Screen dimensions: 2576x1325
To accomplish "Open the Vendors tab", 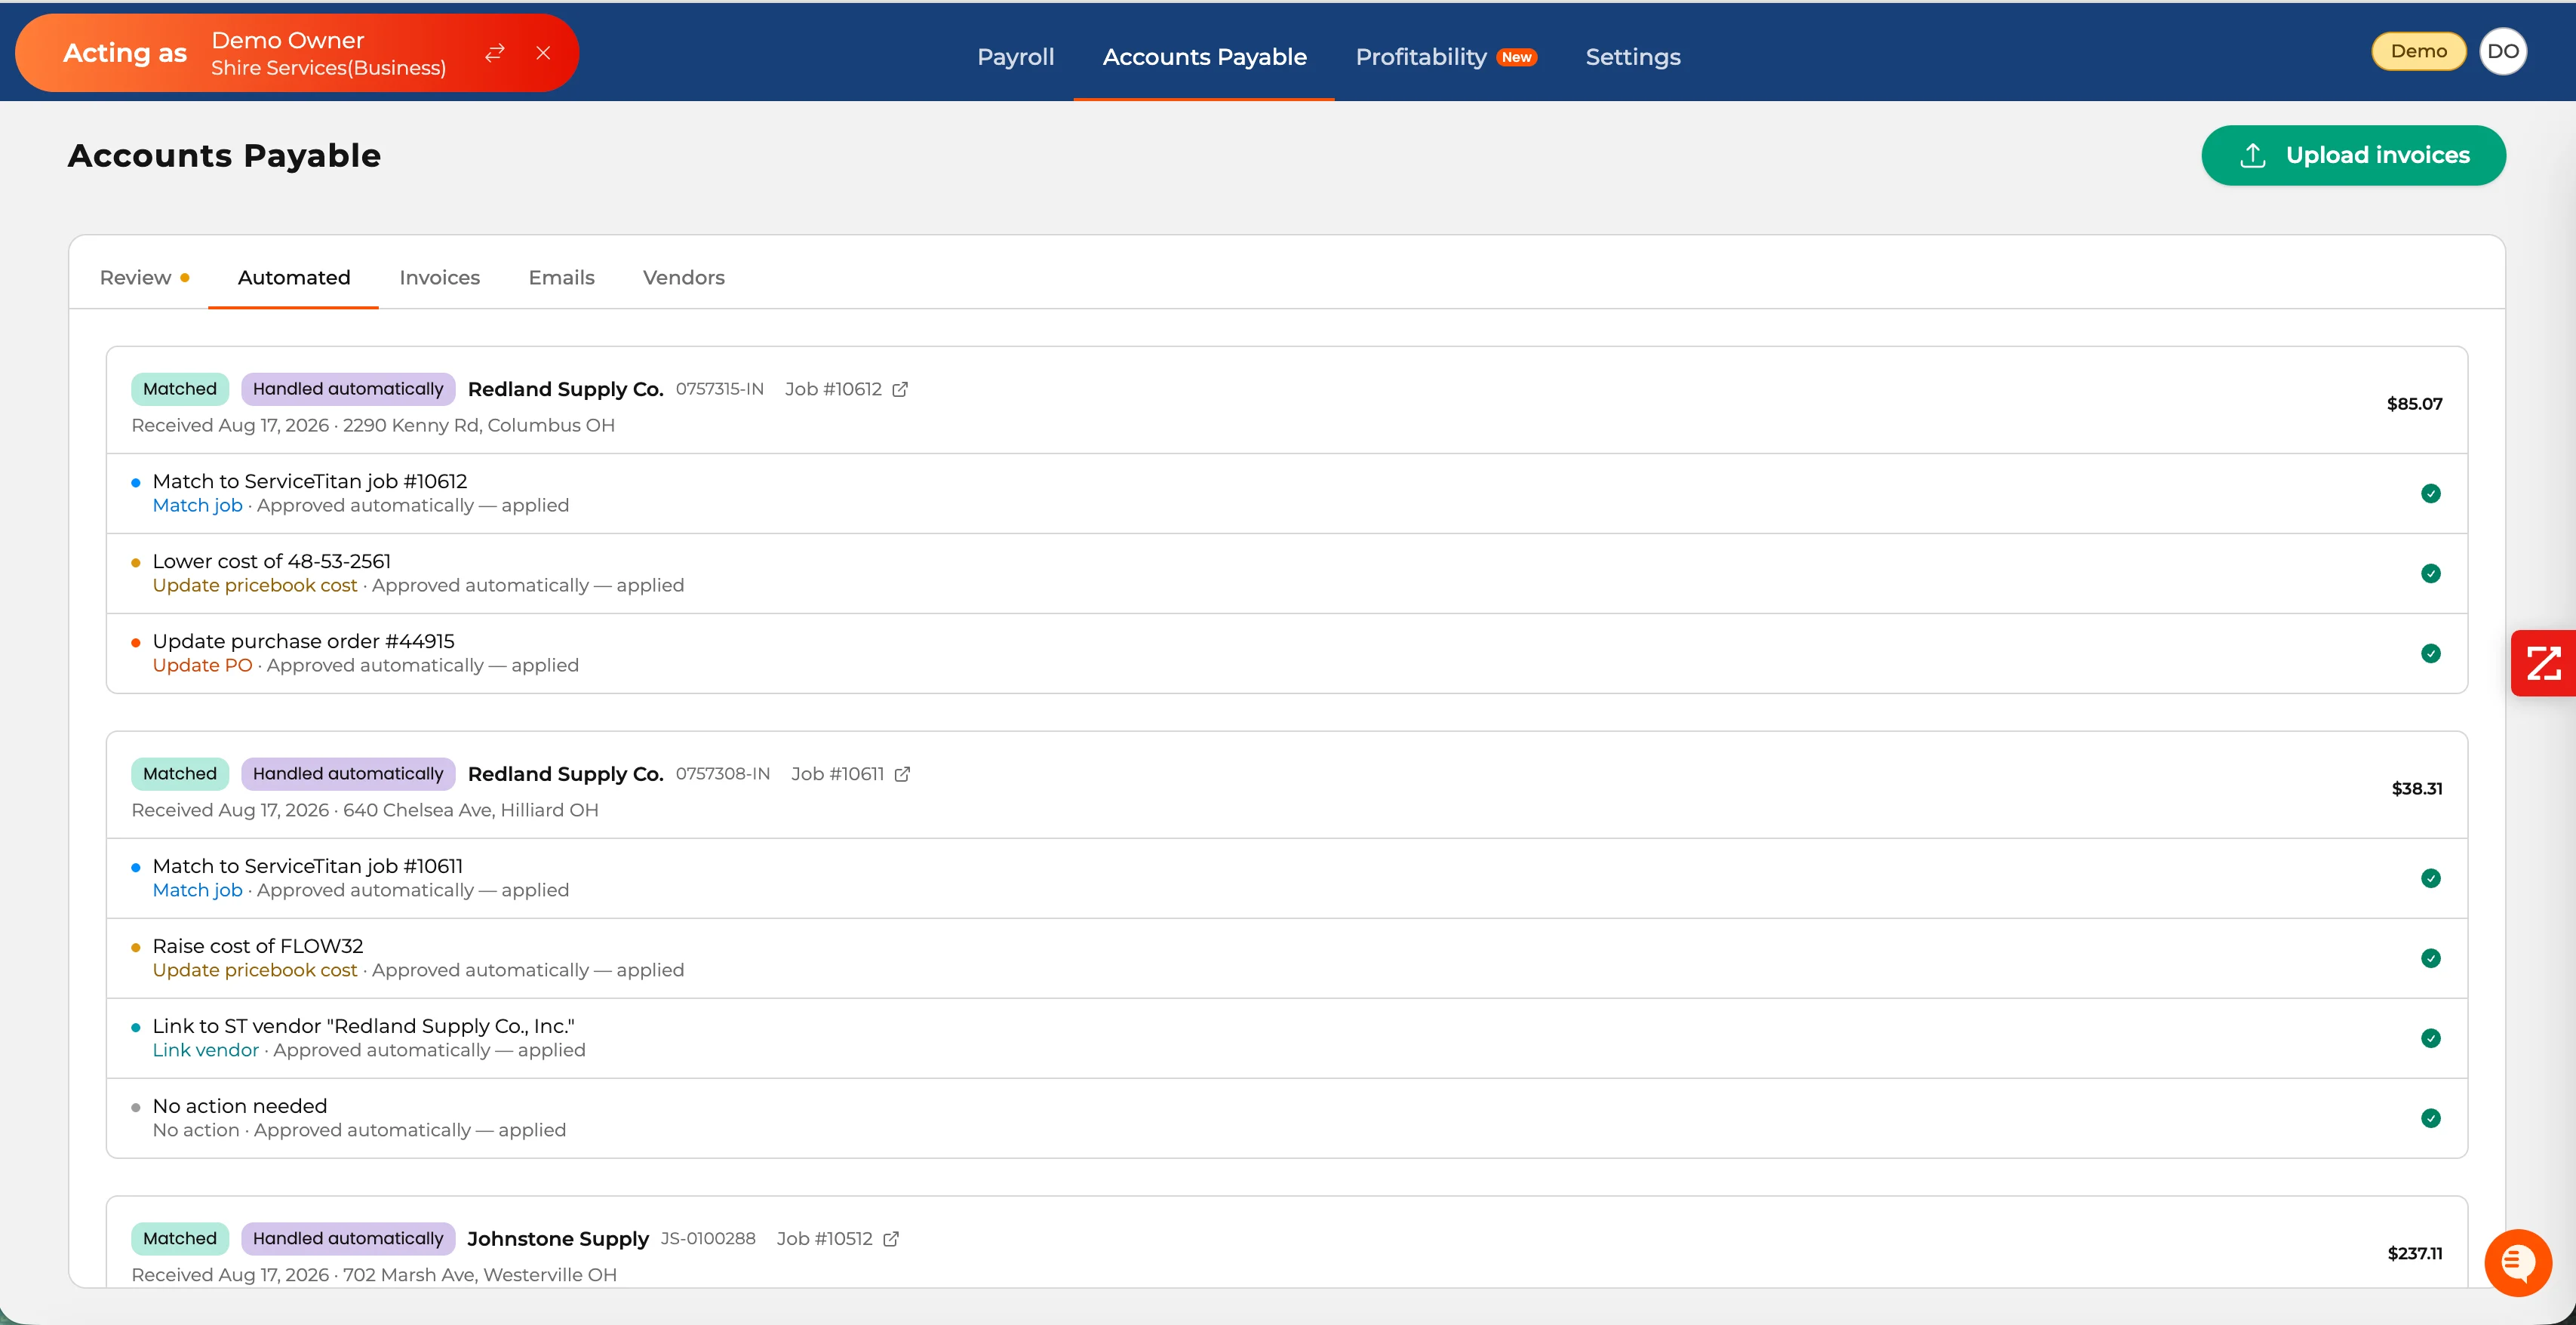I will pos(683,278).
